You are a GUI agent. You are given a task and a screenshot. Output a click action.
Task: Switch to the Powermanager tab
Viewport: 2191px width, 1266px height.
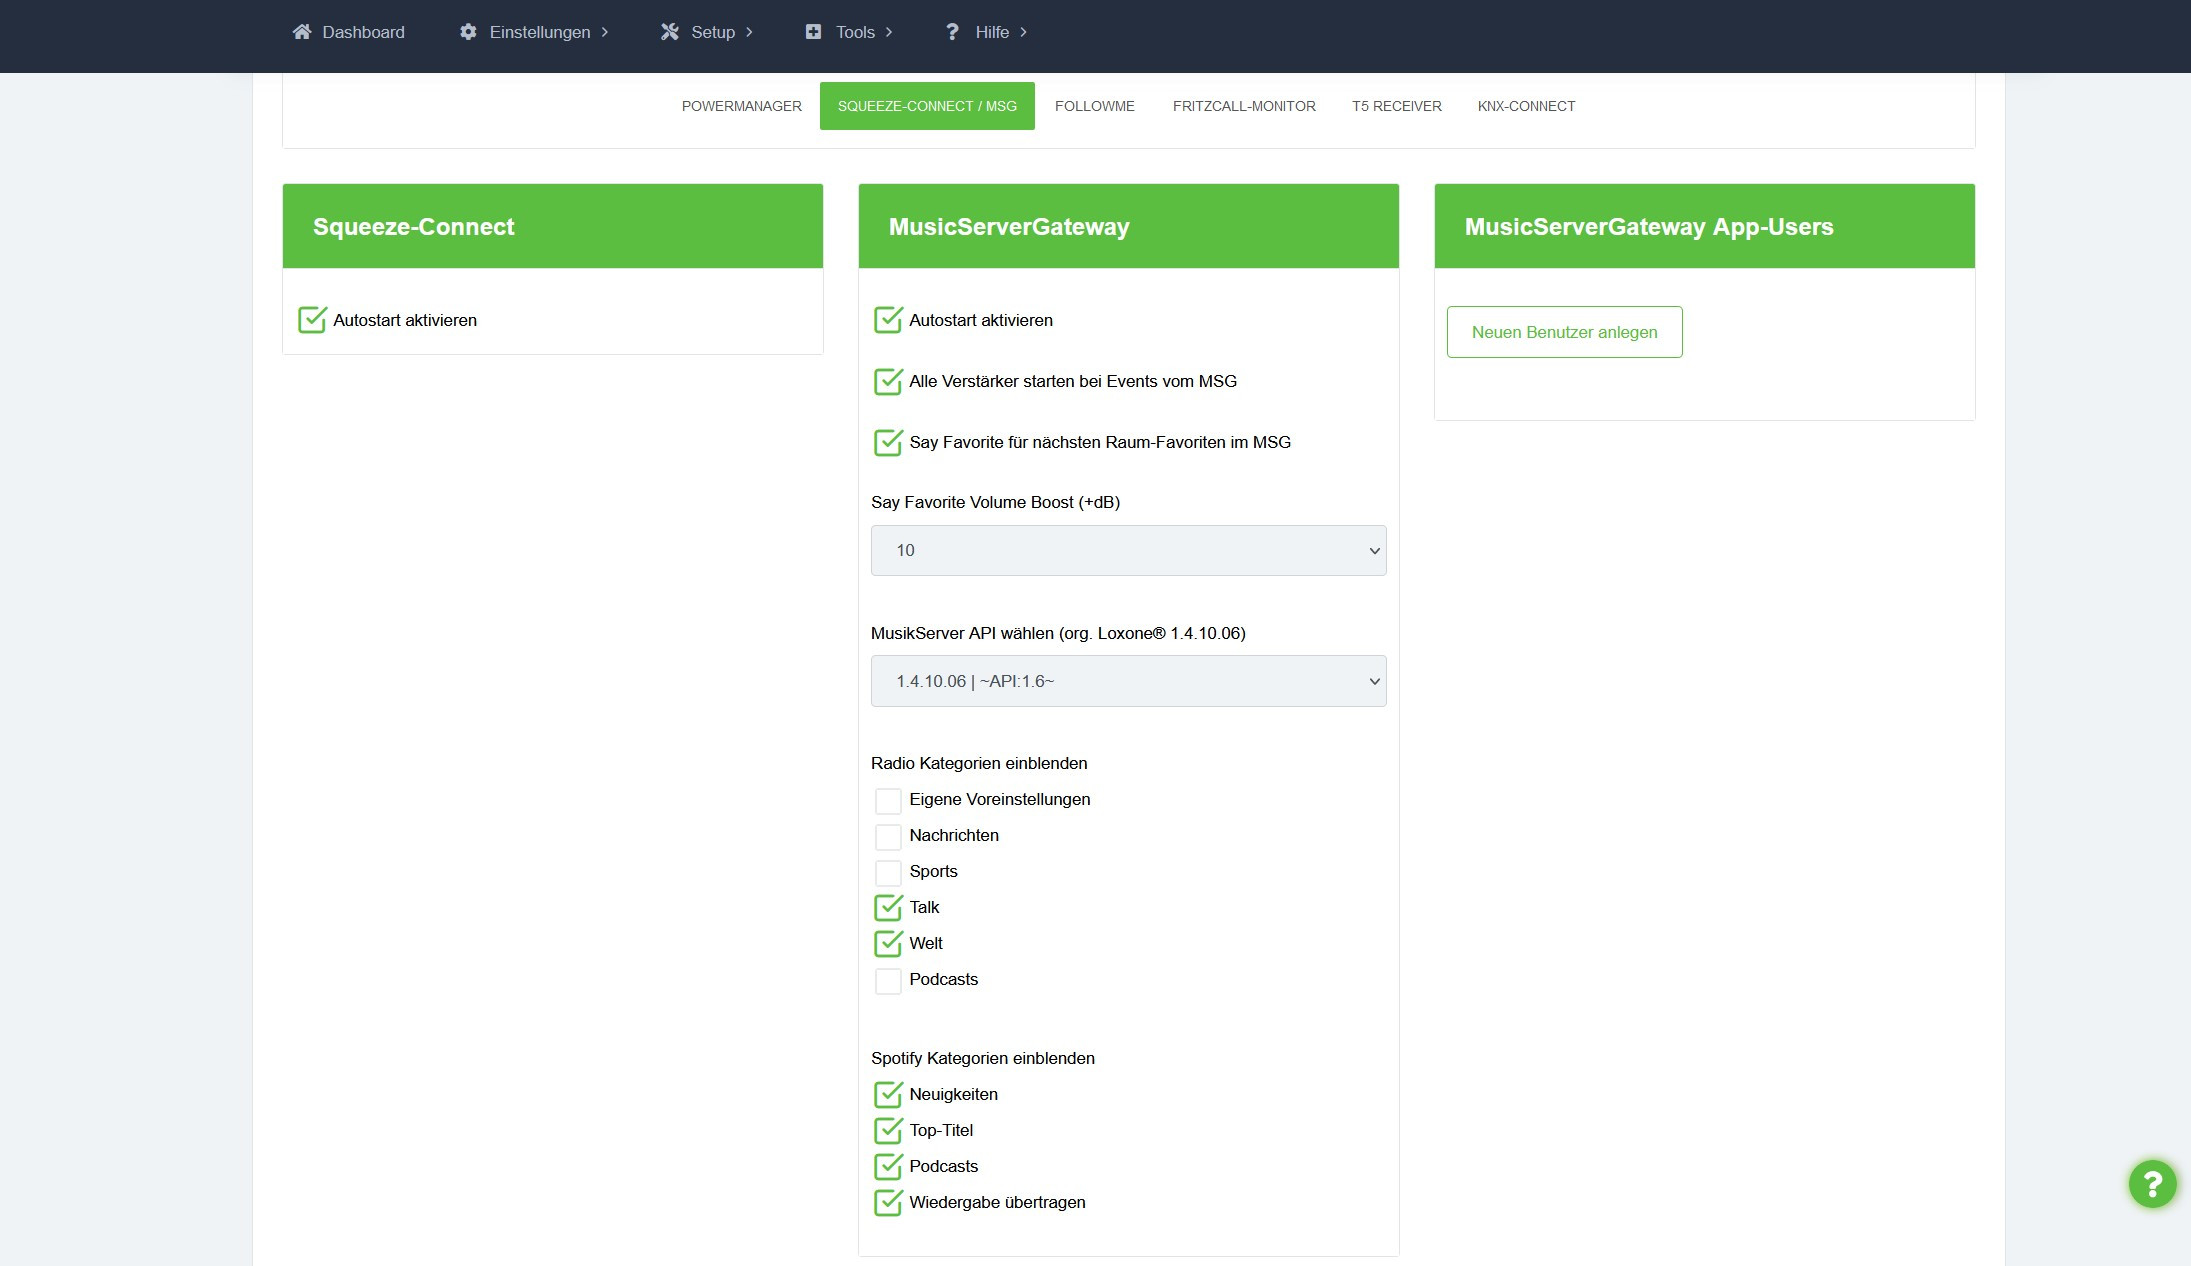pyautogui.click(x=741, y=106)
